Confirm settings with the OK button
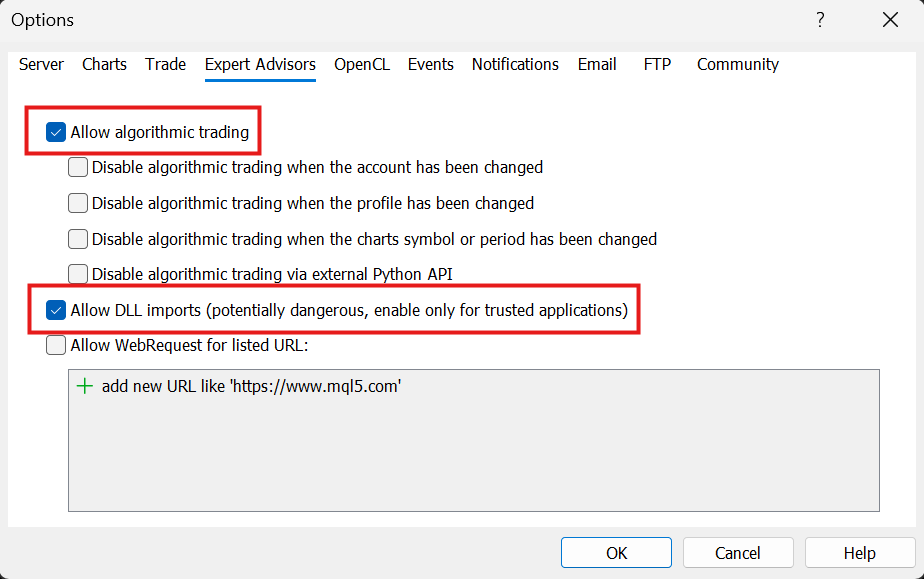This screenshot has height=579, width=924. pyautogui.click(x=616, y=552)
